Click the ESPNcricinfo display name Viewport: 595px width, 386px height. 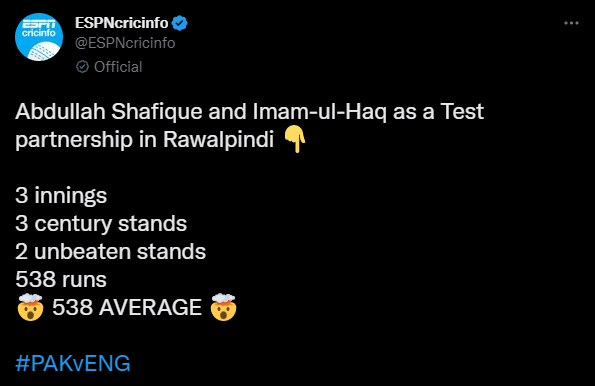click(121, 23)
